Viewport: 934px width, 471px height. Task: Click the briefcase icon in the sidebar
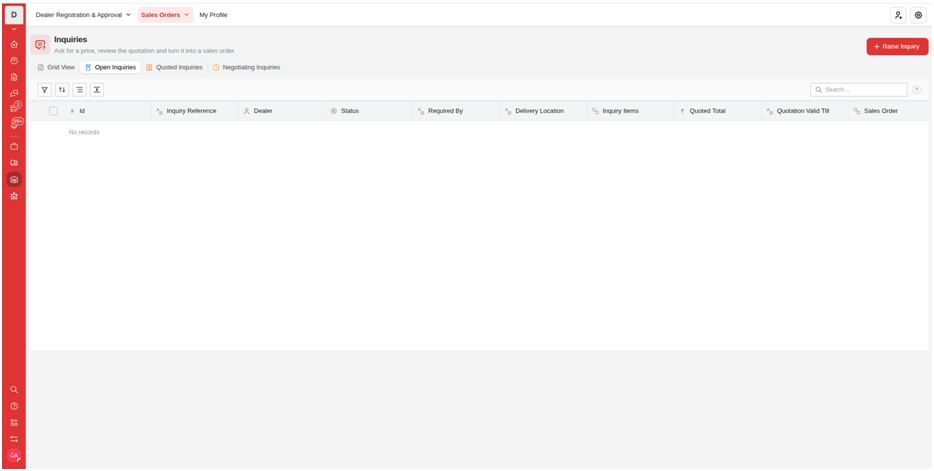[14, 146]
